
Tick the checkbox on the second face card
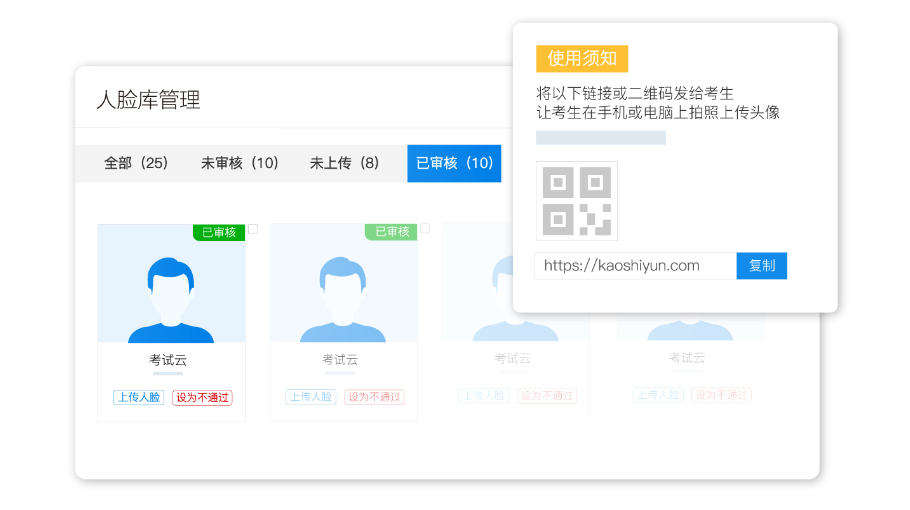425,229
